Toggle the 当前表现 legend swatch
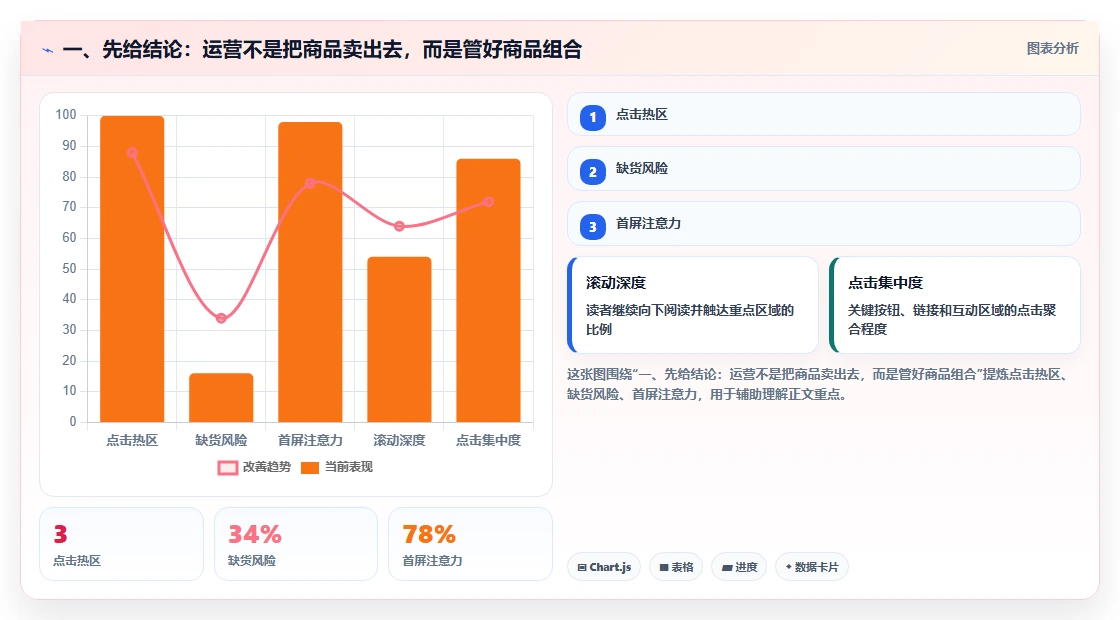 tap(309, 468)
